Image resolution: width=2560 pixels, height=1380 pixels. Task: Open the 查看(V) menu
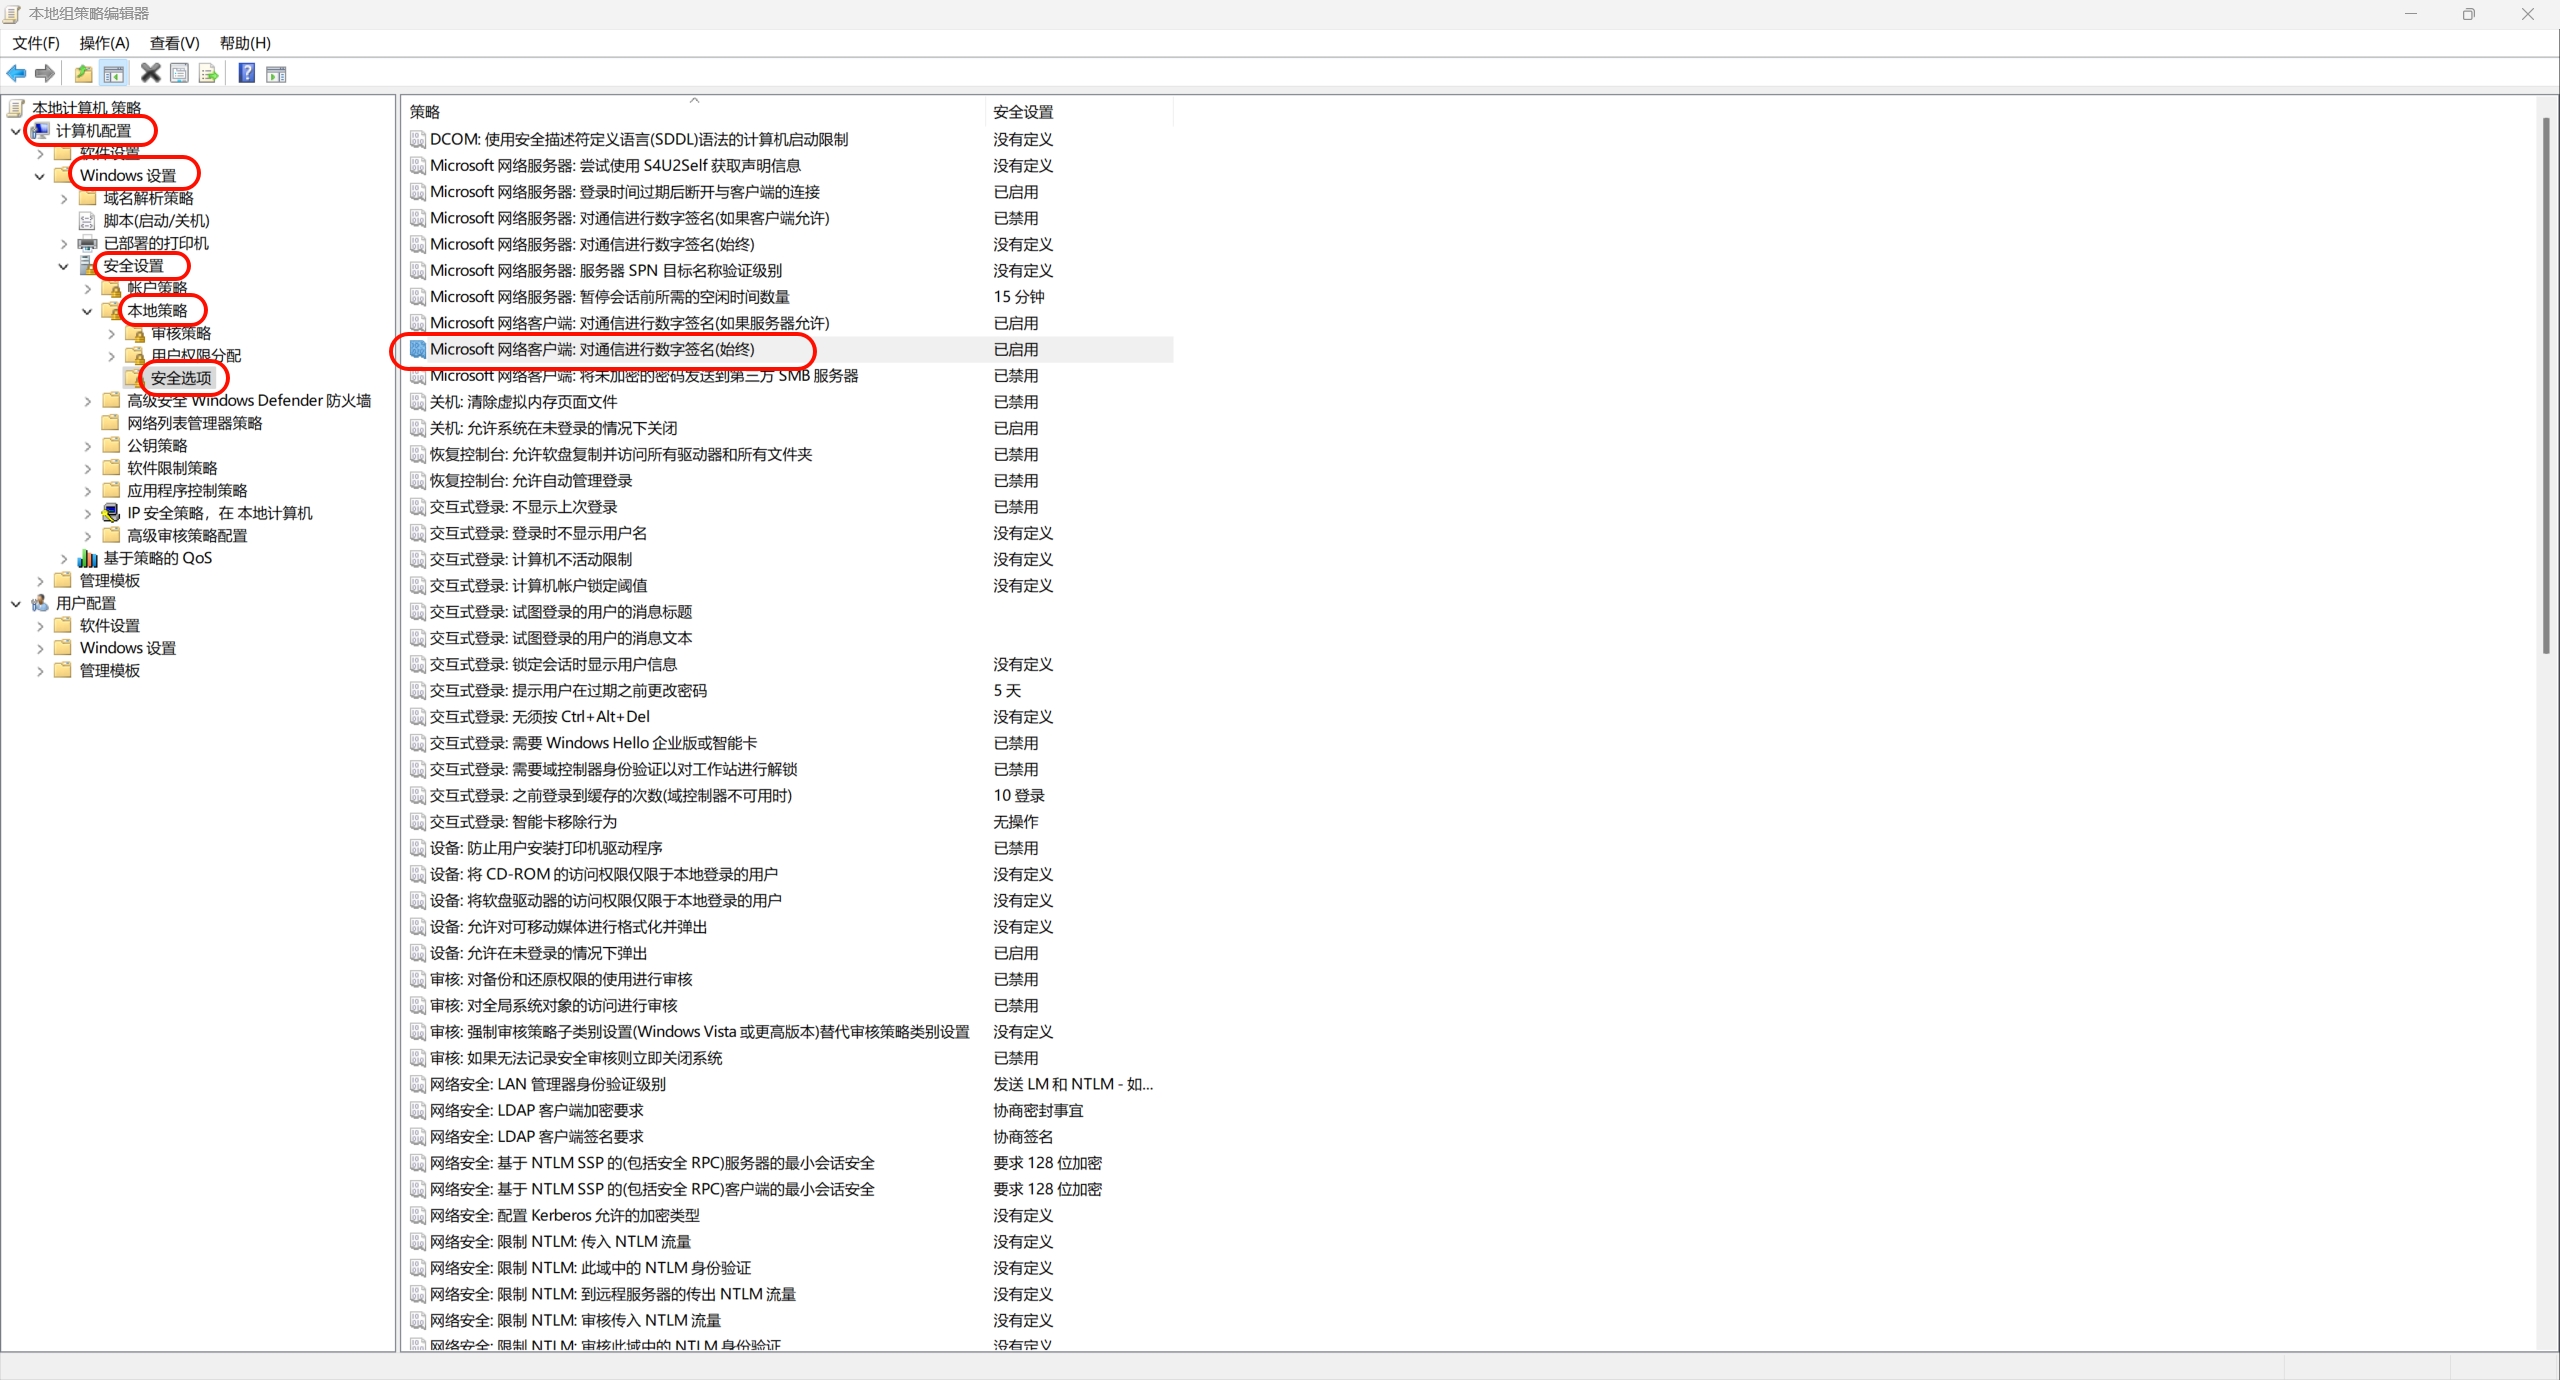[x=174, y=43]
